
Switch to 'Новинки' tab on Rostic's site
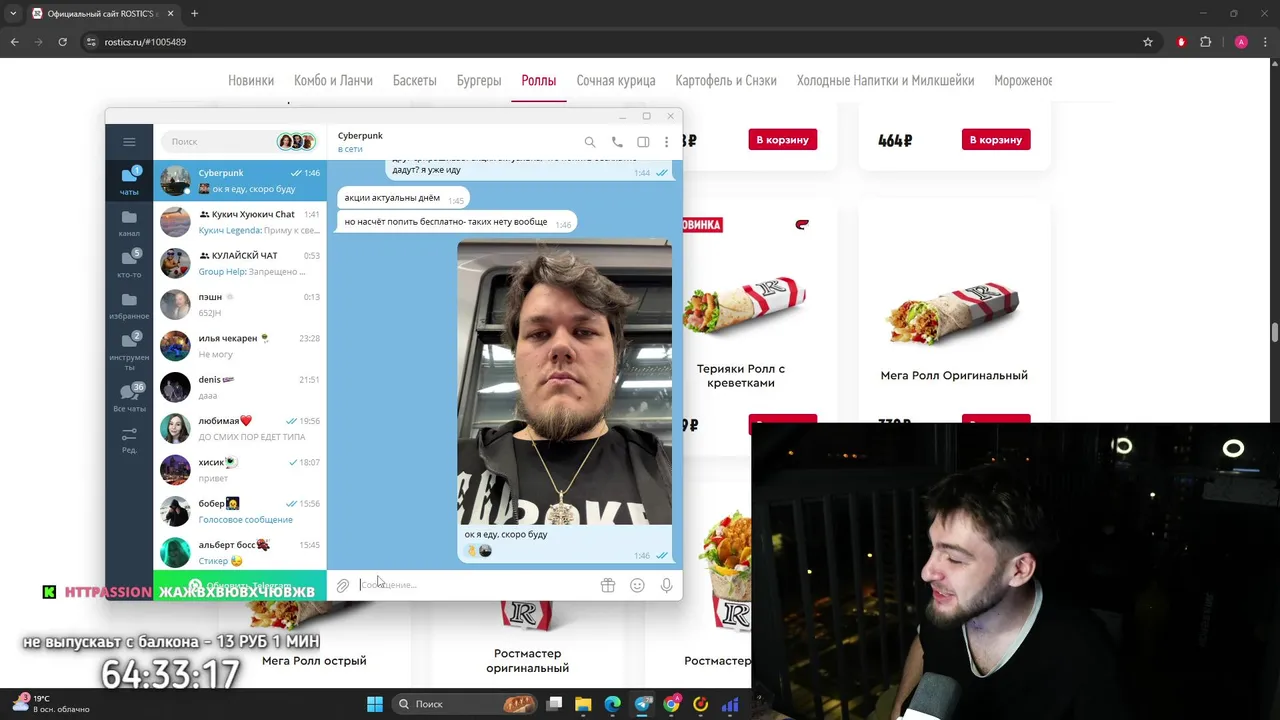[251, 80]
